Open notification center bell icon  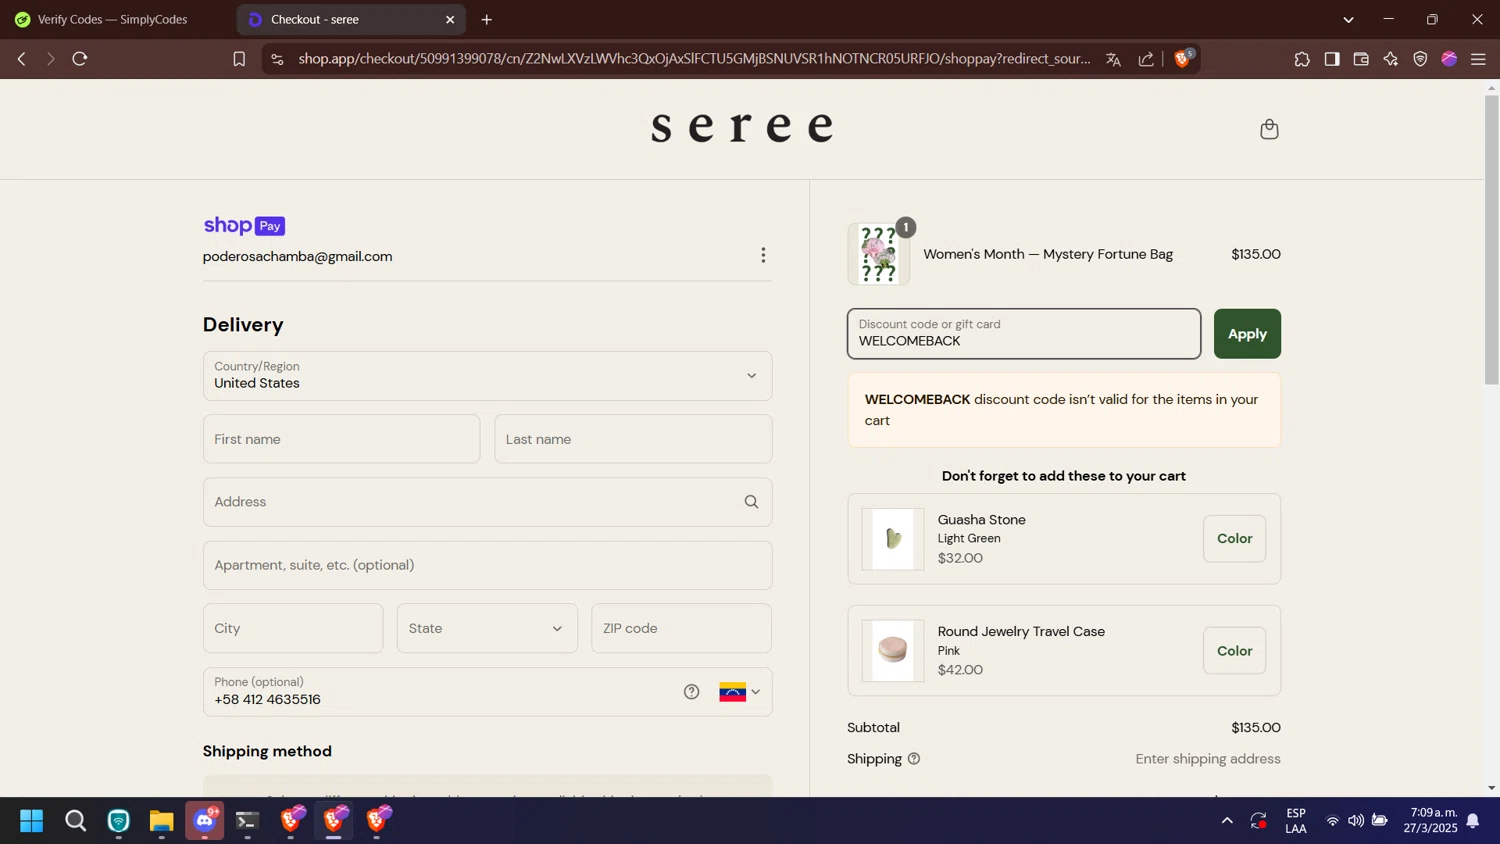click(x=1473, y=821)
